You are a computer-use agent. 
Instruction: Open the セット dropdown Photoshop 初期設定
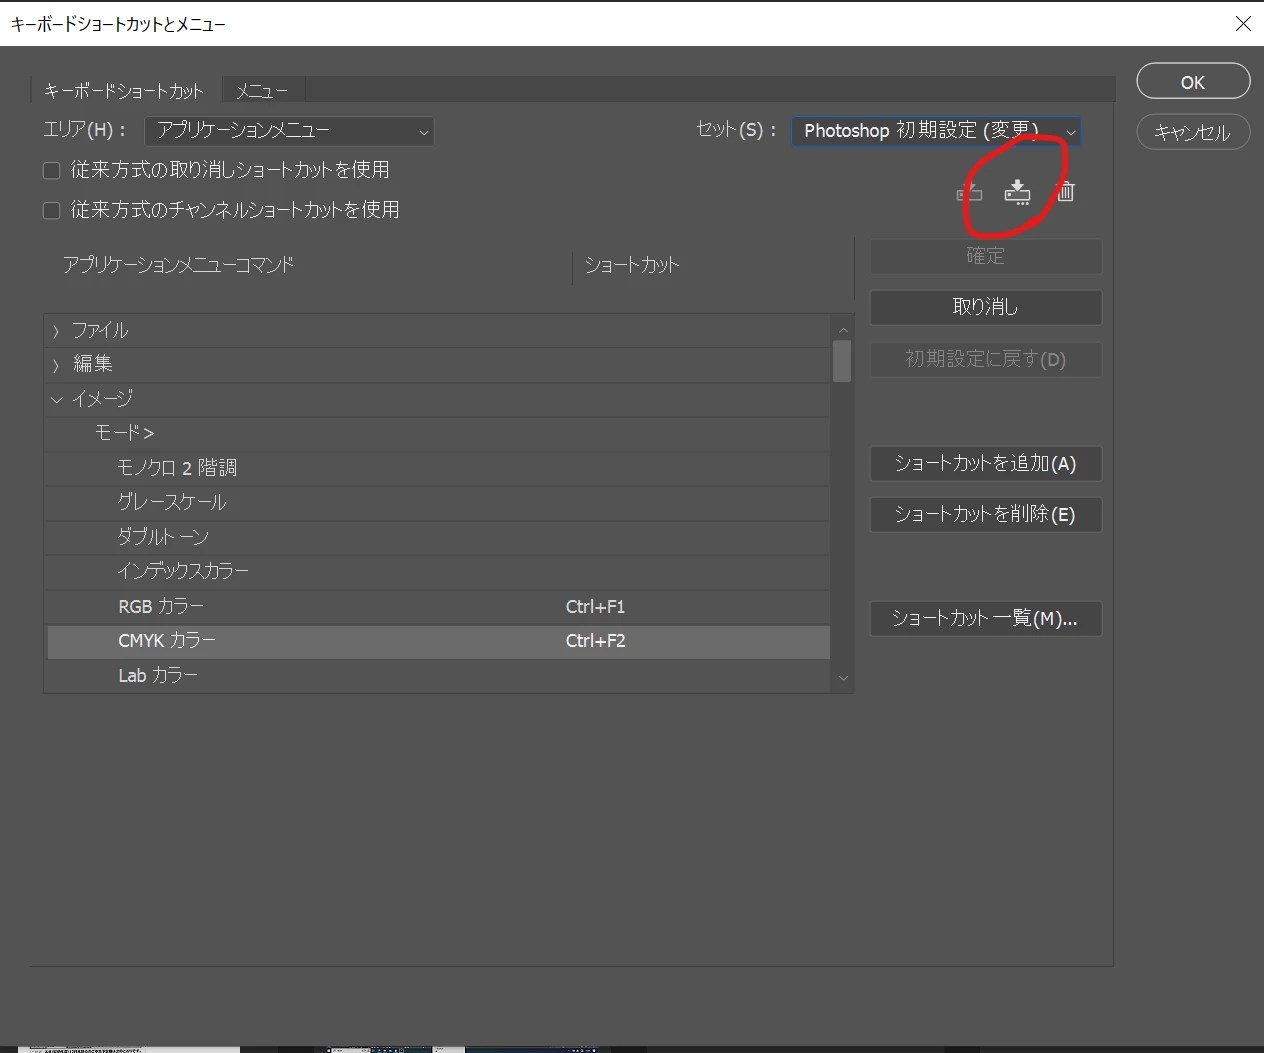tap(936, 131)
